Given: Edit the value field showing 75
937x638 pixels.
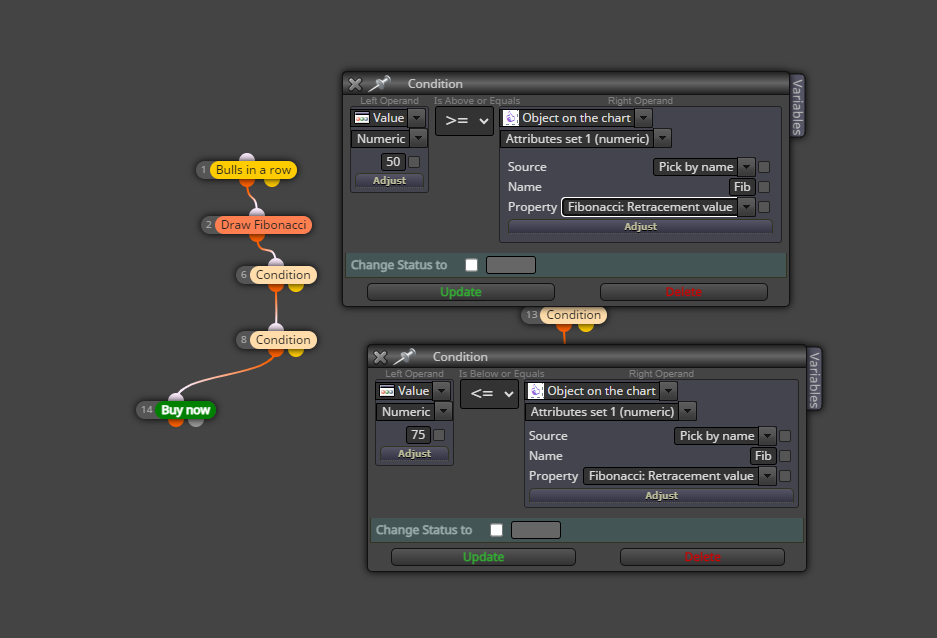Looking at the screenshot, I should (x=418, y=434).
